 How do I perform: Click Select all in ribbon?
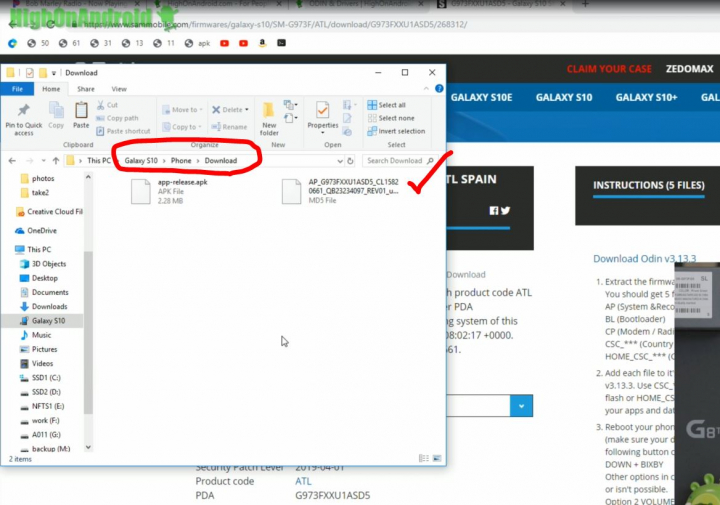(x=387, y=105)
